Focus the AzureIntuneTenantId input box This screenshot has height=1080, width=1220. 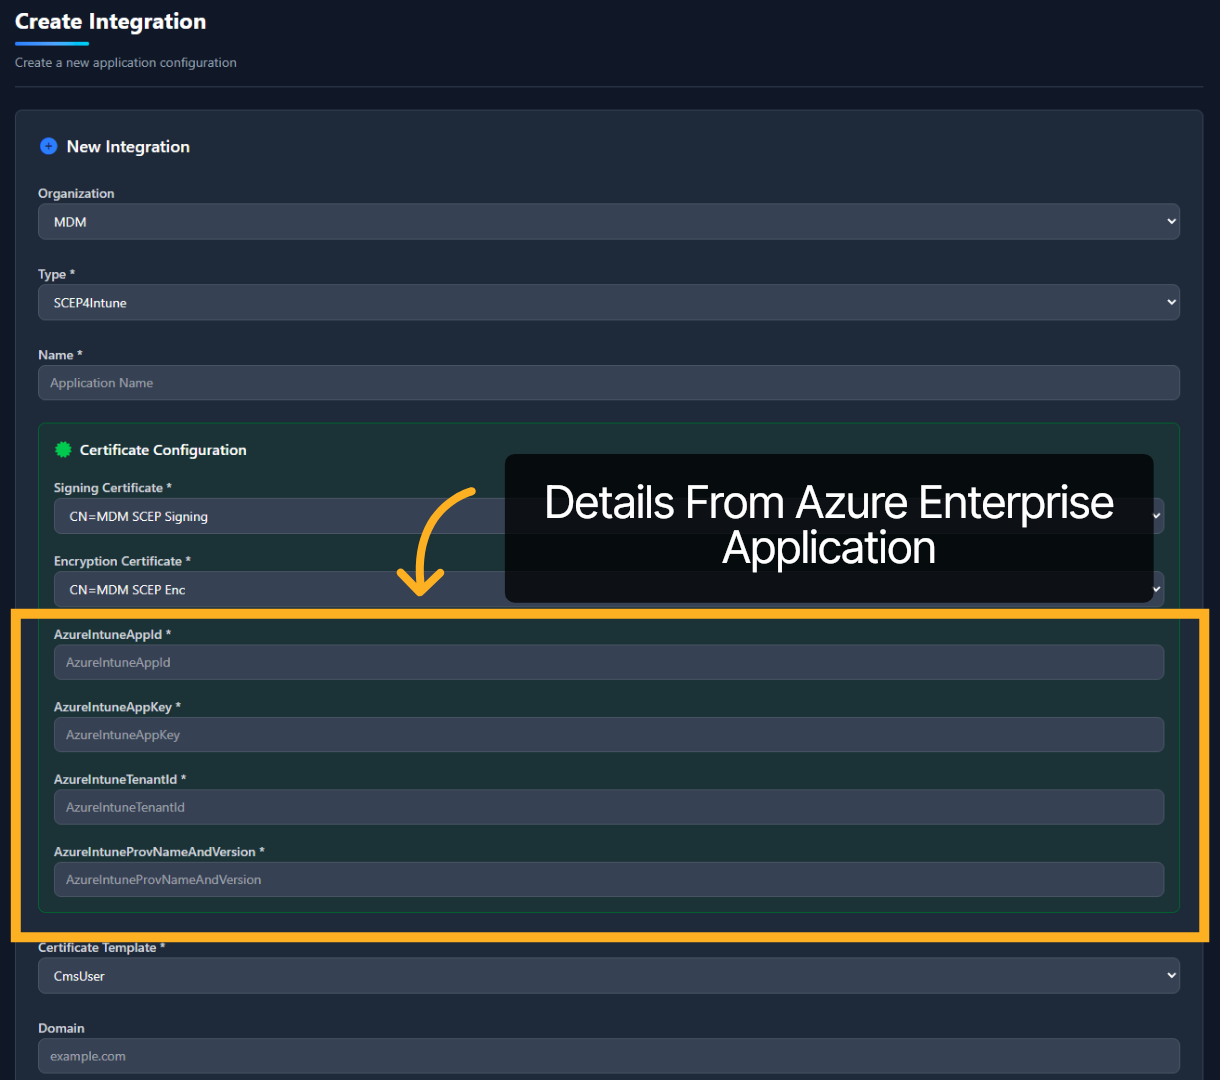[609, 807]
